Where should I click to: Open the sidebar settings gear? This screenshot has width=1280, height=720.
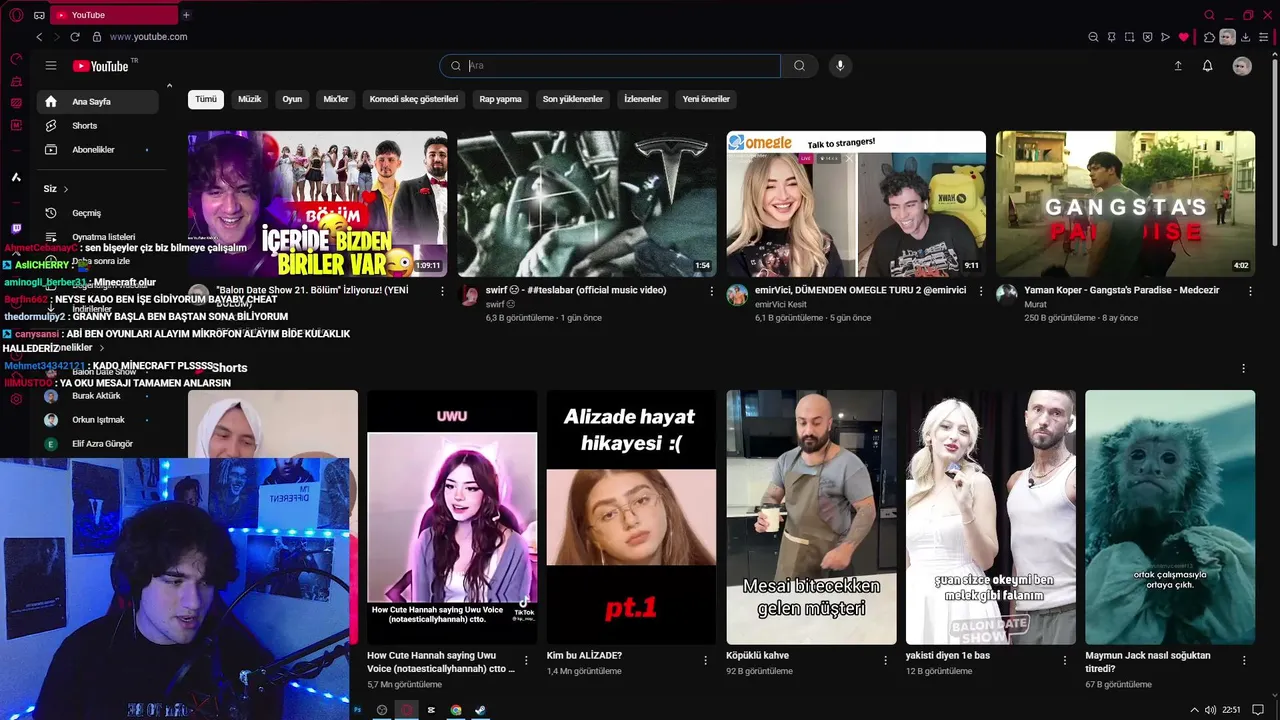coord(16,399)
